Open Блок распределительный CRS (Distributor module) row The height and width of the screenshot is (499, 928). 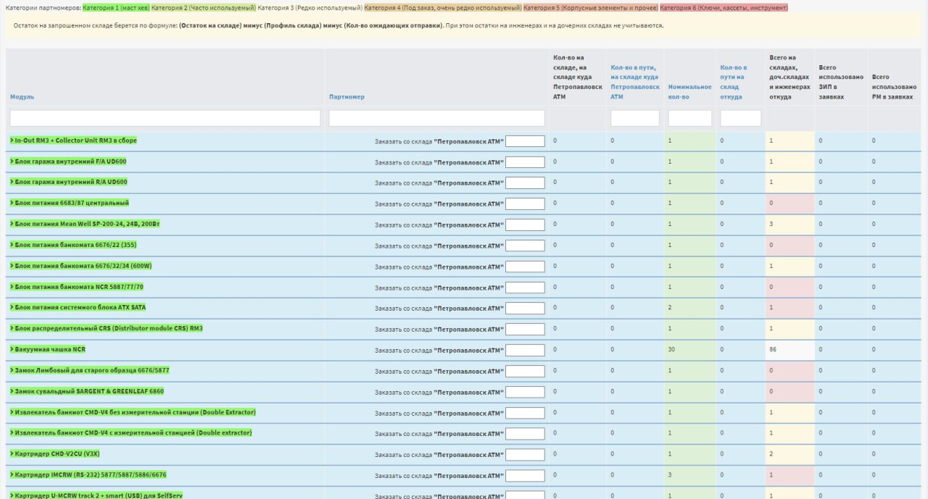tap(107, 329)
